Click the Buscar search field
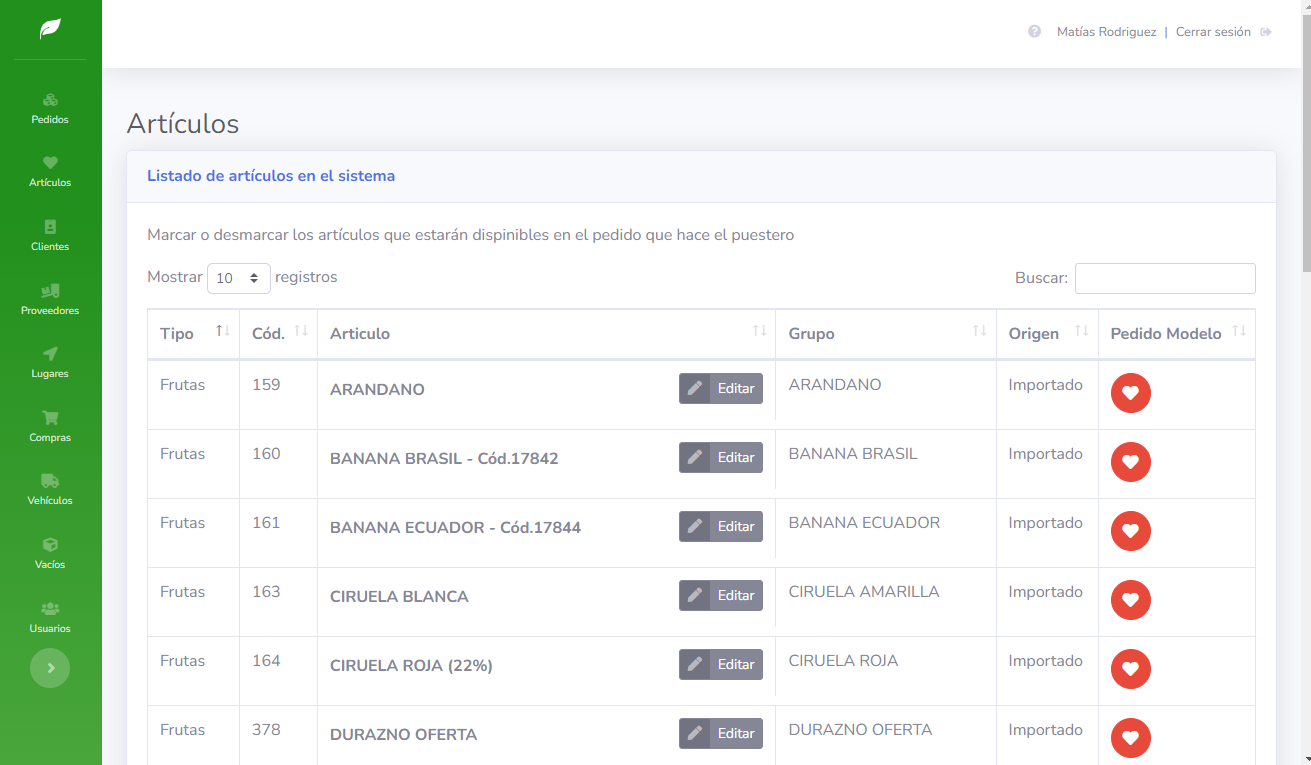 point(1164,278)
